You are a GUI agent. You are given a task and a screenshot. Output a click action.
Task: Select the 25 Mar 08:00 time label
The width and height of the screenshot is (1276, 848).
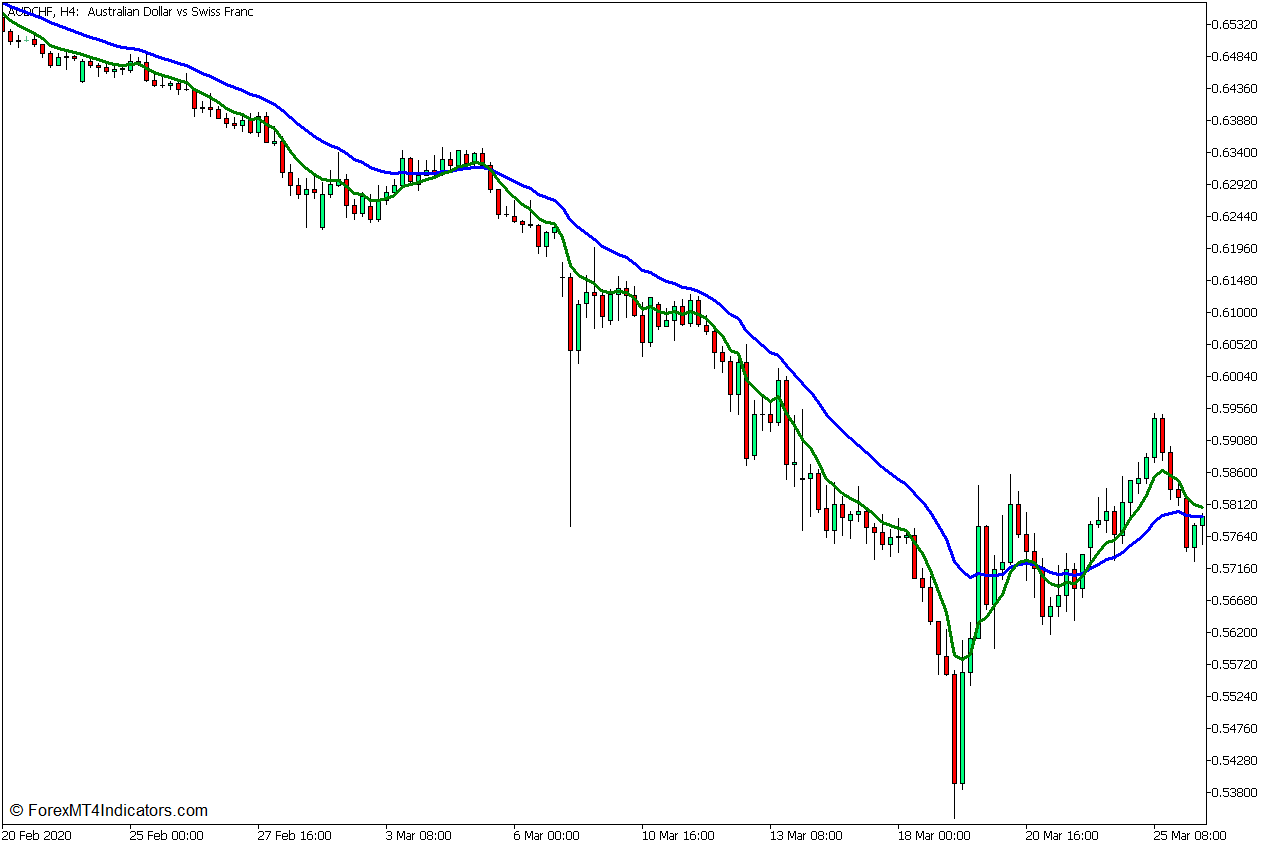[1190, 835]
